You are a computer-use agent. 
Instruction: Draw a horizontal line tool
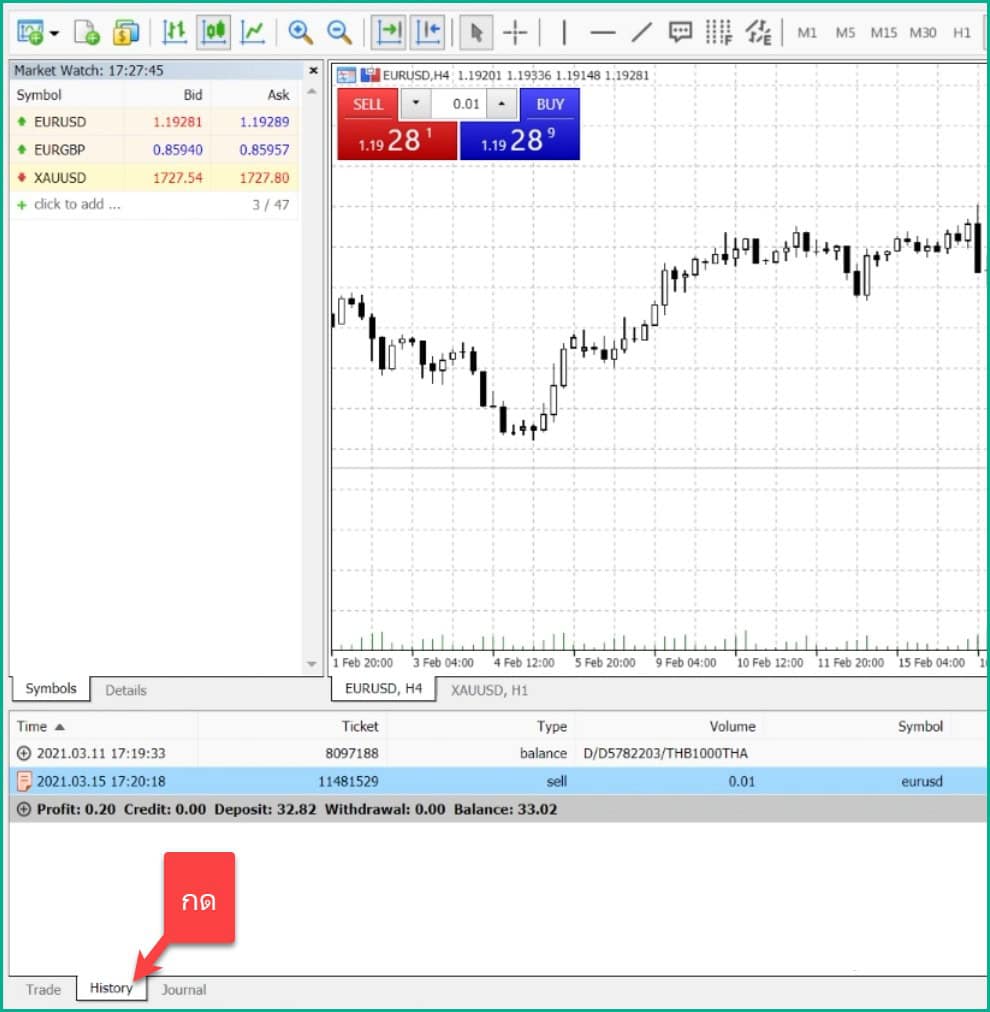603,32
